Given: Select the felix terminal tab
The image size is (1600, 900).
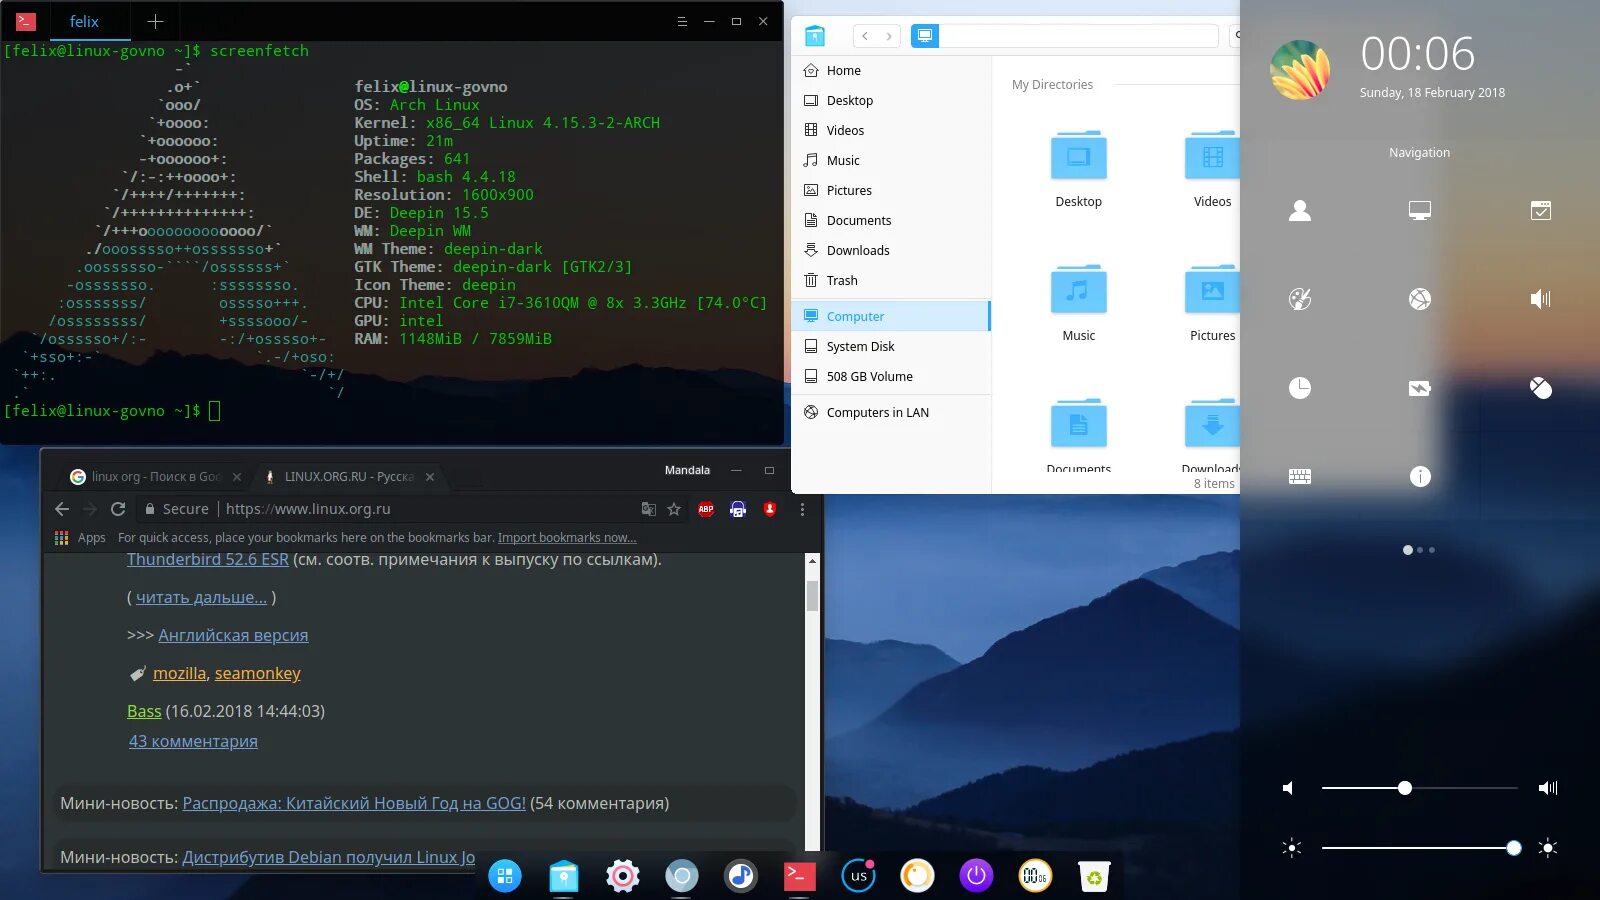Looking at the screenshot, I should (x=84, y=21).
